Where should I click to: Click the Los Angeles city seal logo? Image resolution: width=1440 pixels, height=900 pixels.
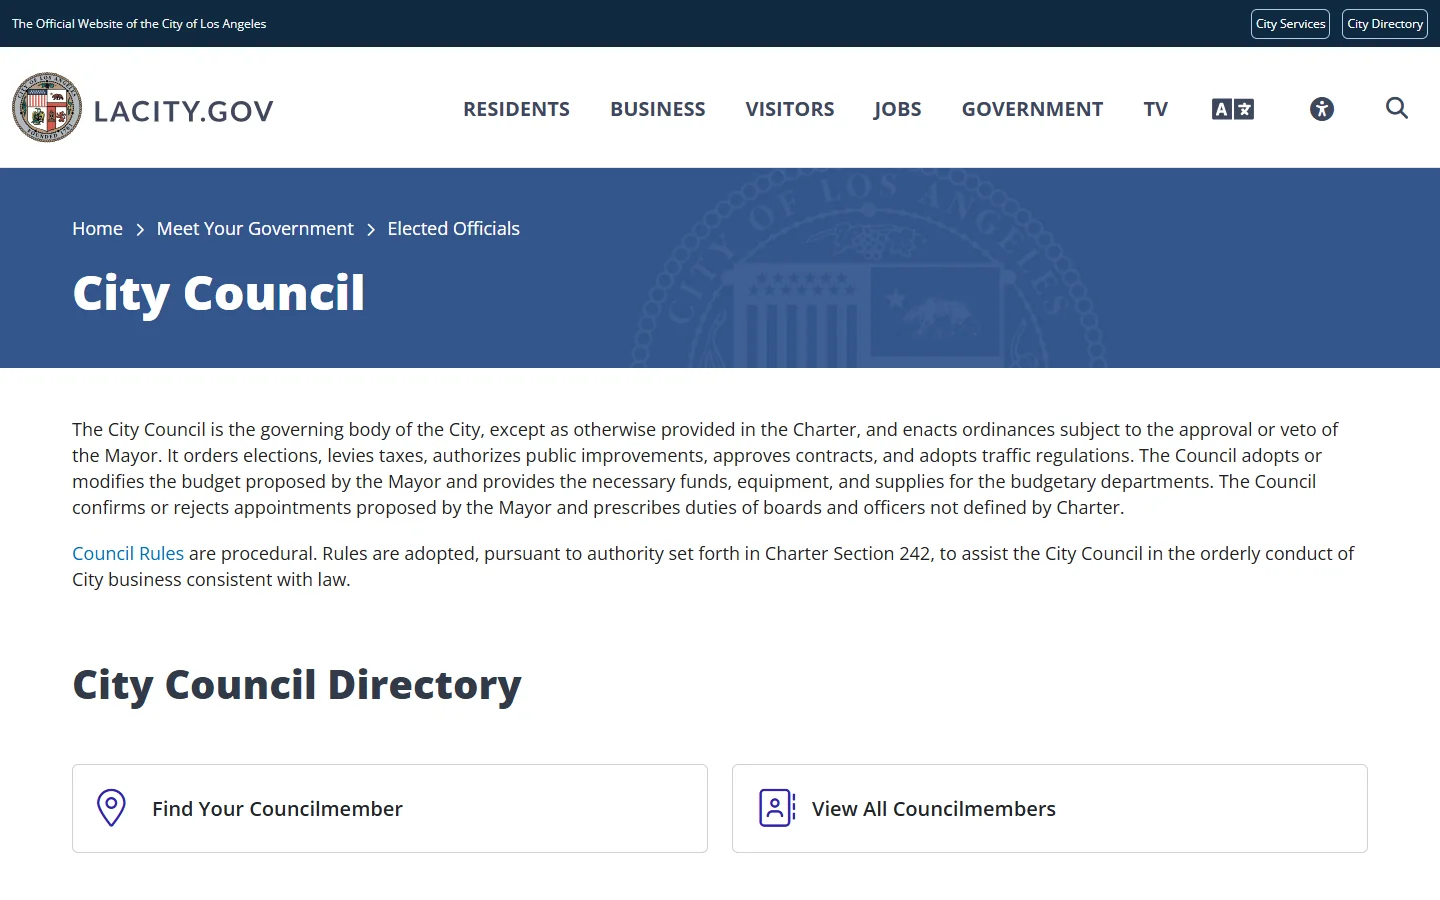click(x=47, y=107)
